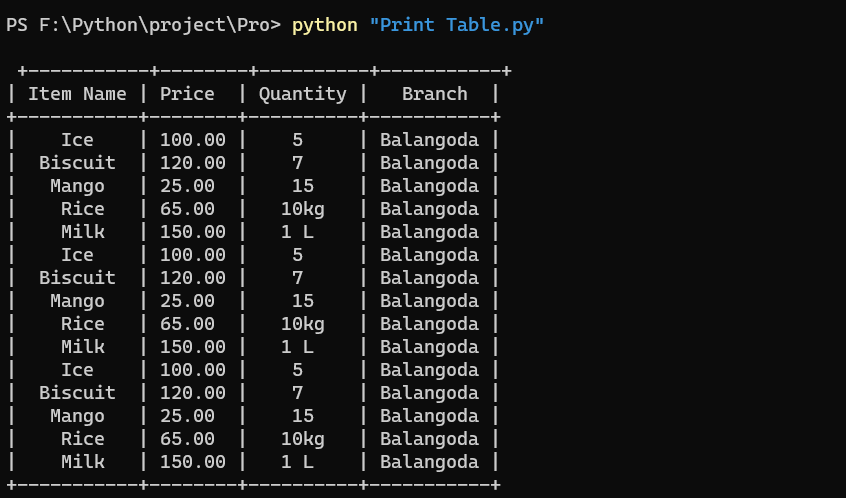Click the Branch column header
846x498 pixels.
pos(434,94)
